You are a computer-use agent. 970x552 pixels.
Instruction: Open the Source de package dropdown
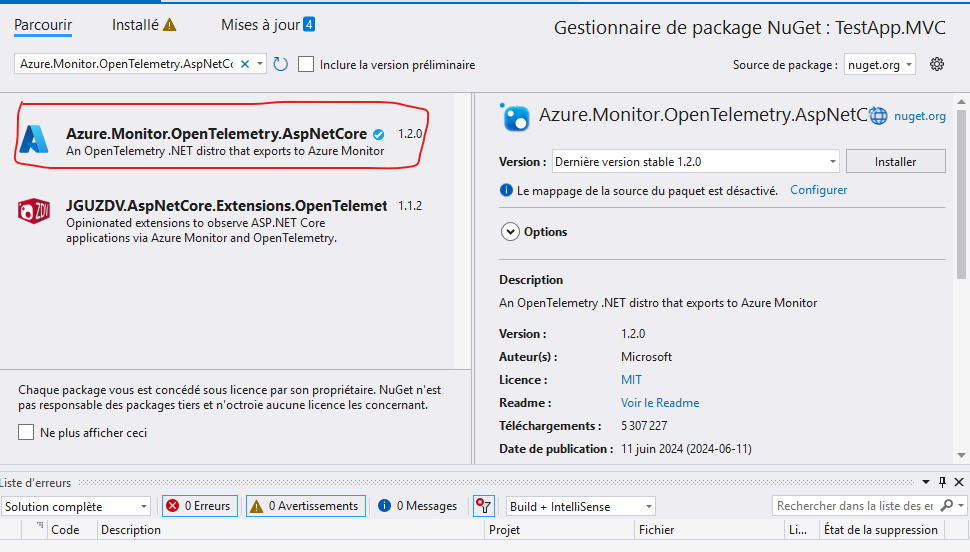880,64
